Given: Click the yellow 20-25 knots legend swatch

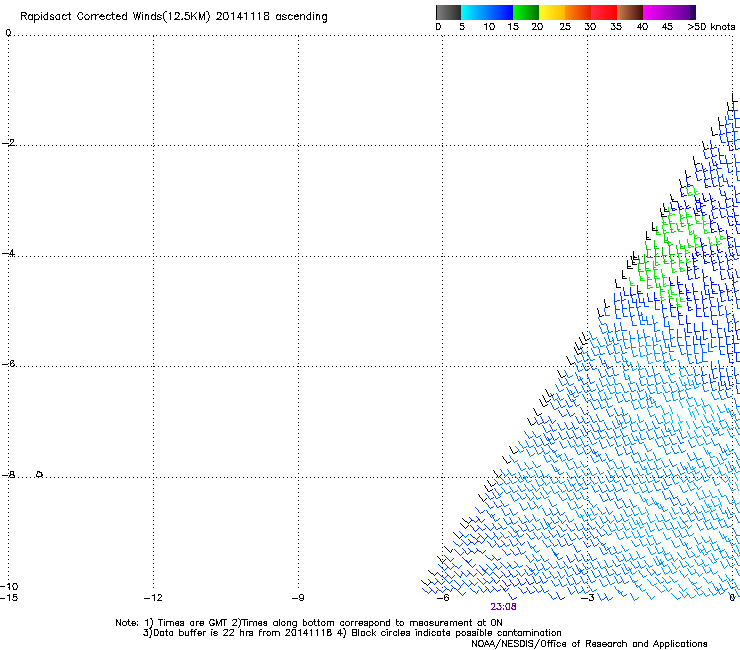Looking at the screenshot, I should pos(552,12).
